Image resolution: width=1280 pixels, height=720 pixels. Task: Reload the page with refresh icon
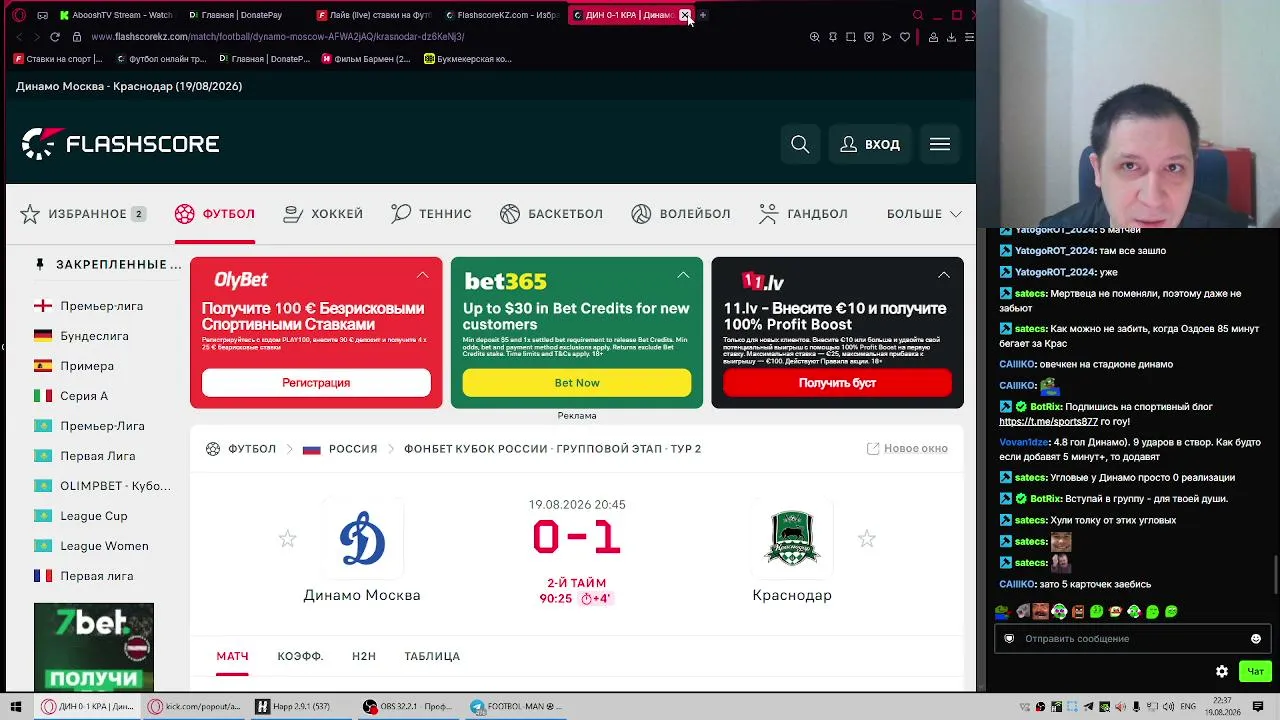click(x=55, y=37)
